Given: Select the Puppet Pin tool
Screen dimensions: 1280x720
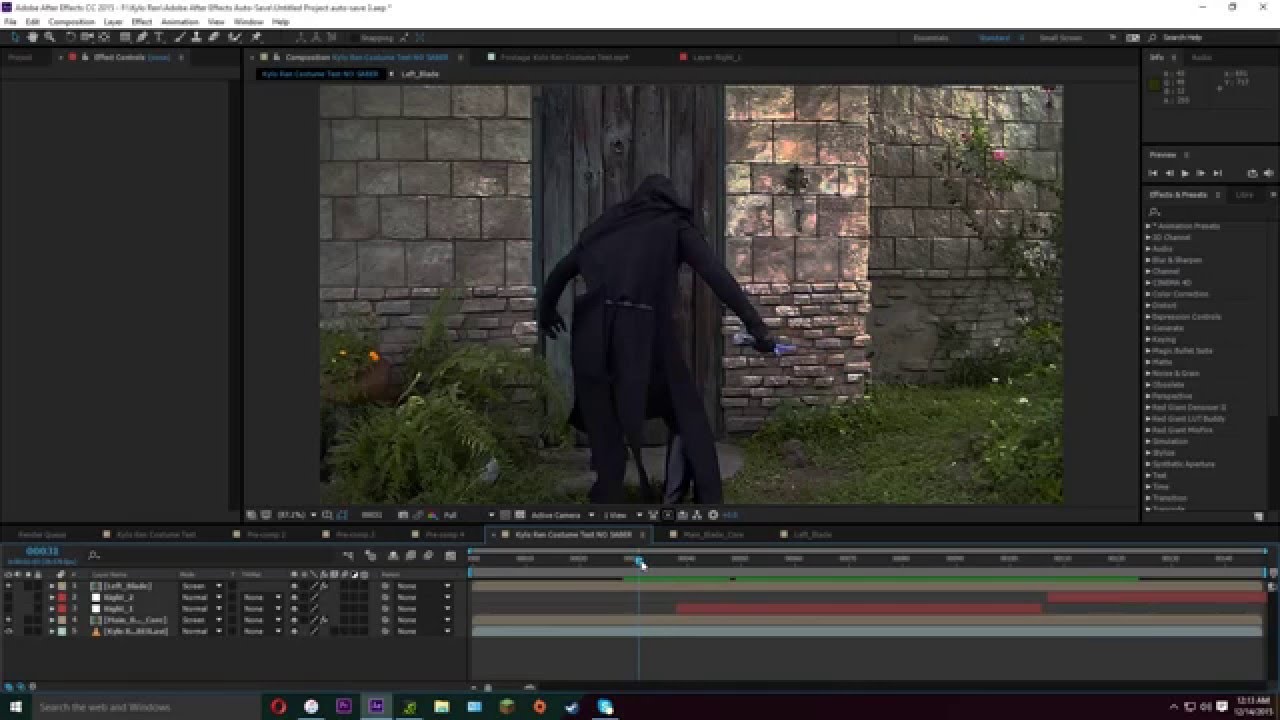Looking at the screenshot, I should click(x=256, y=37).
